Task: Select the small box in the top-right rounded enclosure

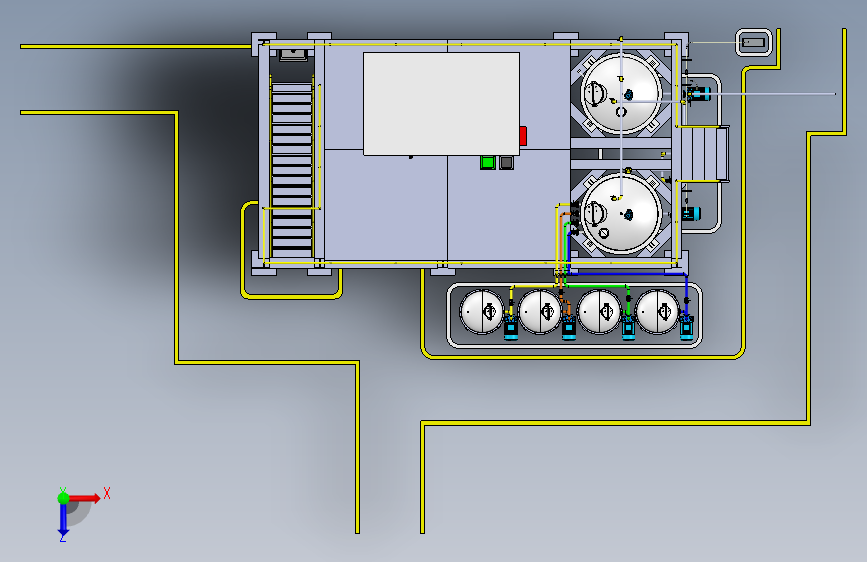Action: pos(753,43)
